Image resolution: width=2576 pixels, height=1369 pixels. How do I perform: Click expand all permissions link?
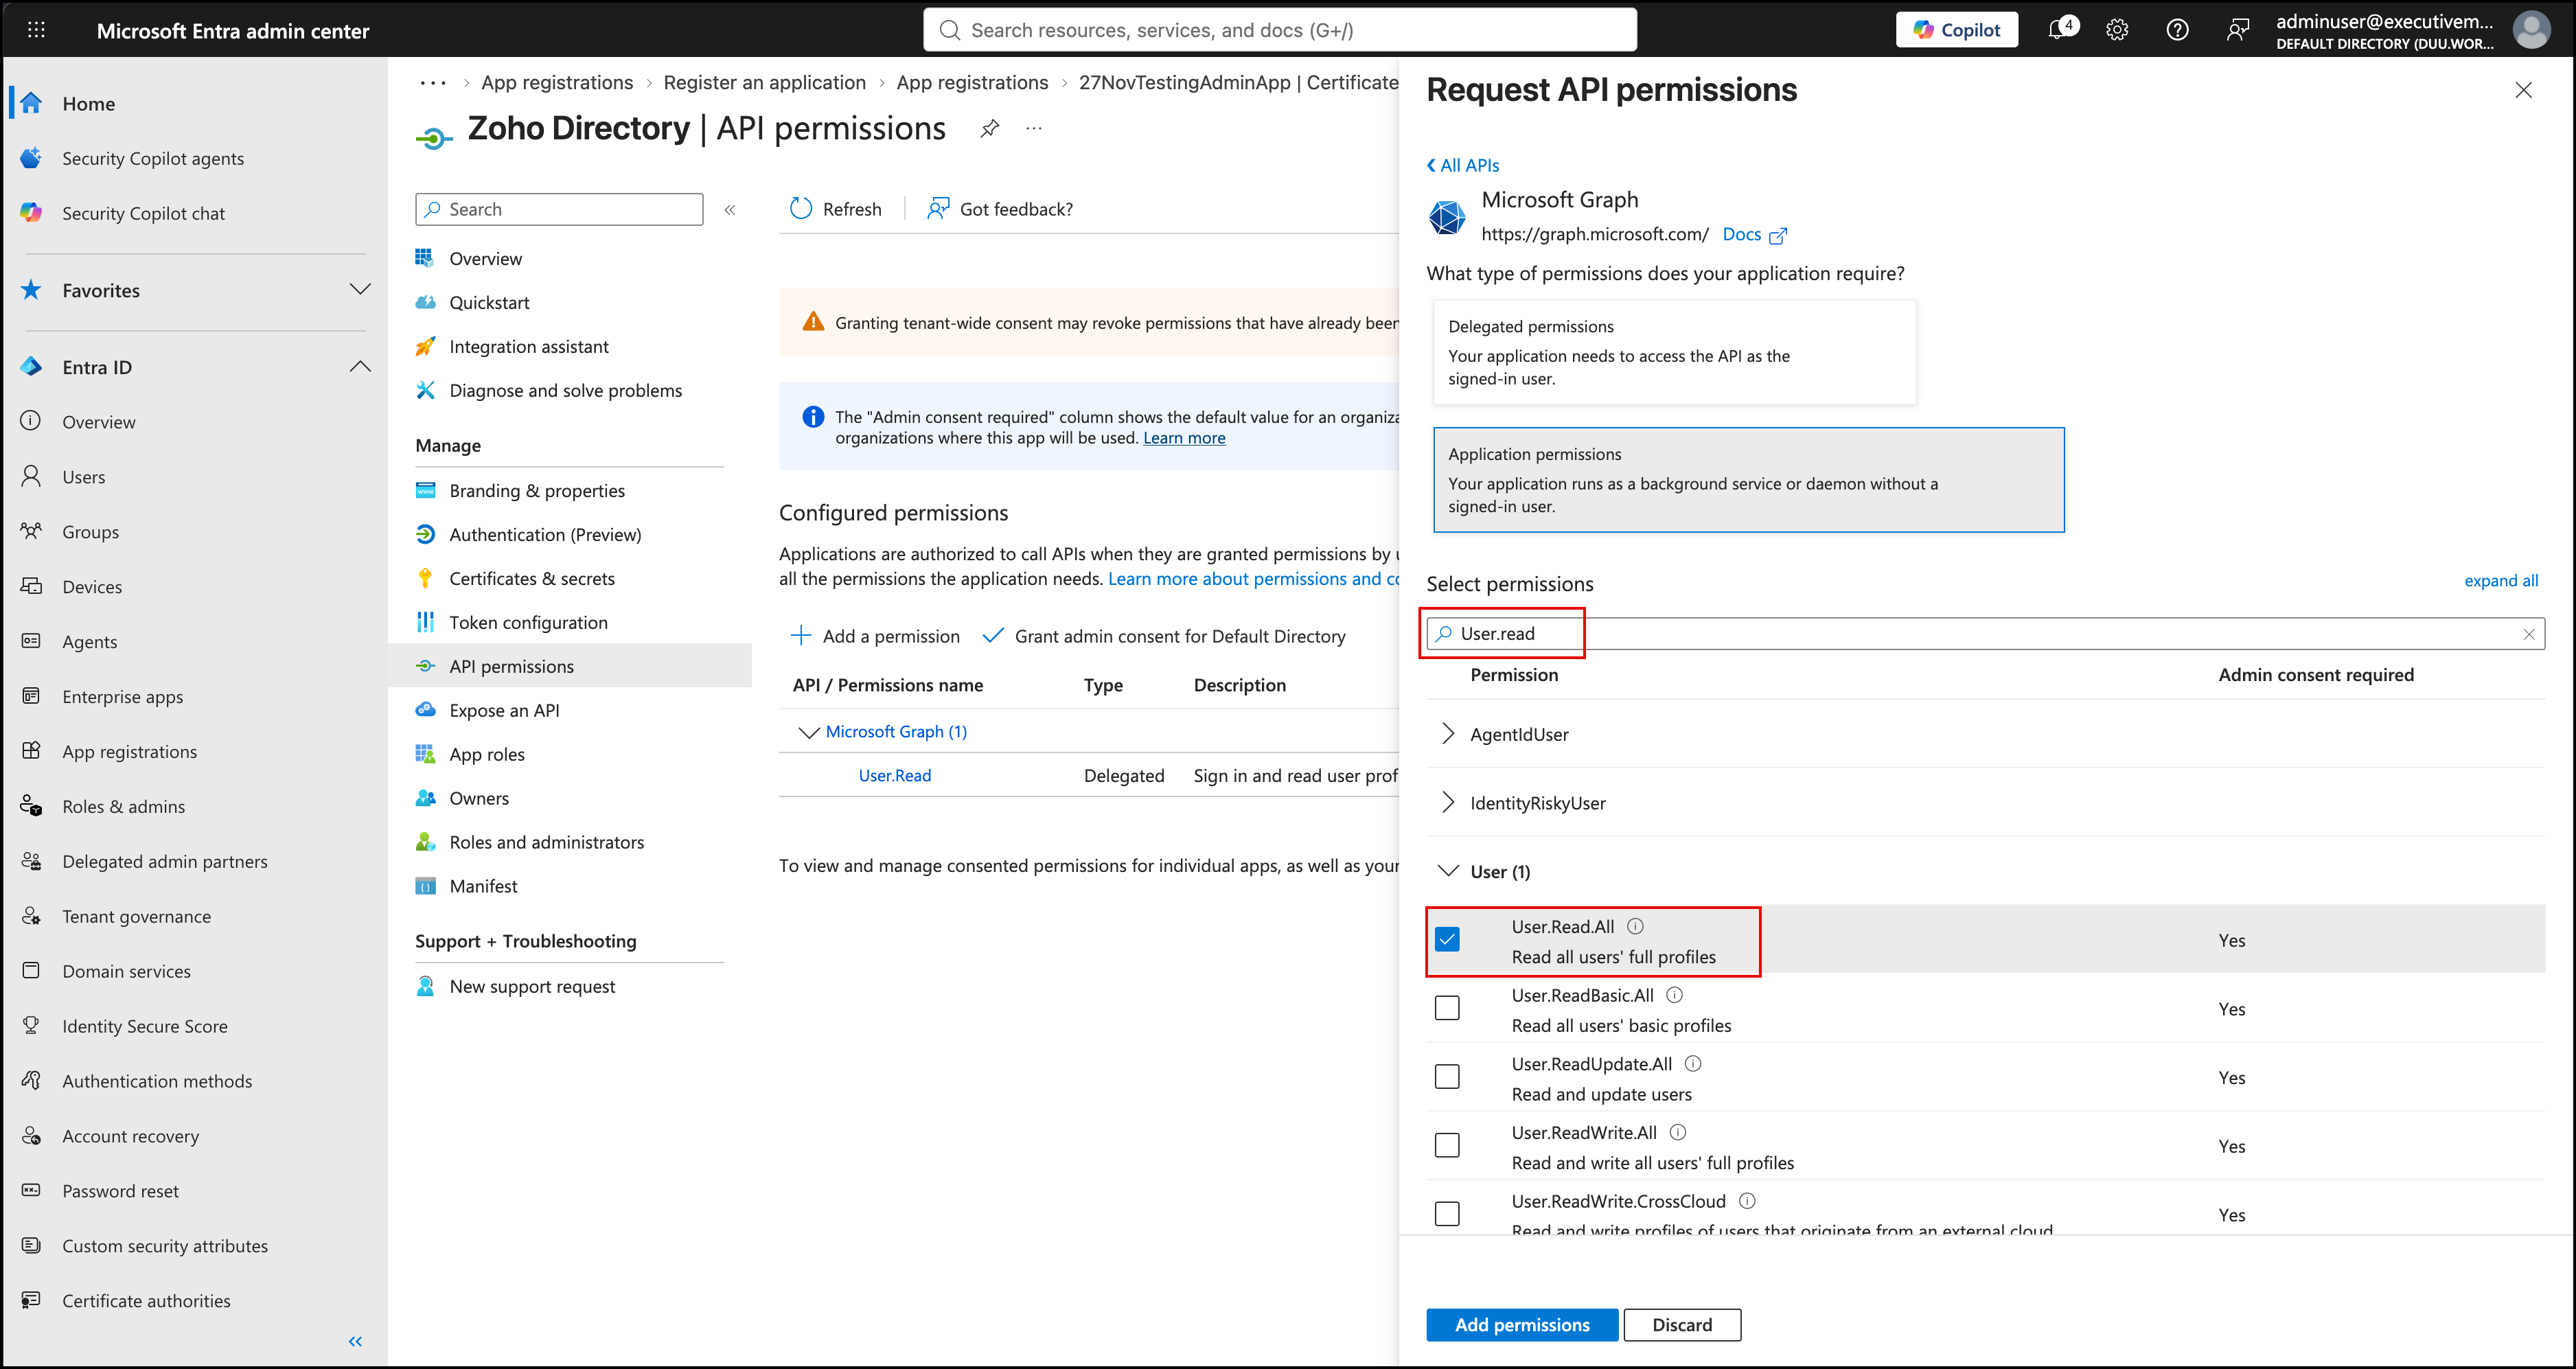coord(2501,581)
